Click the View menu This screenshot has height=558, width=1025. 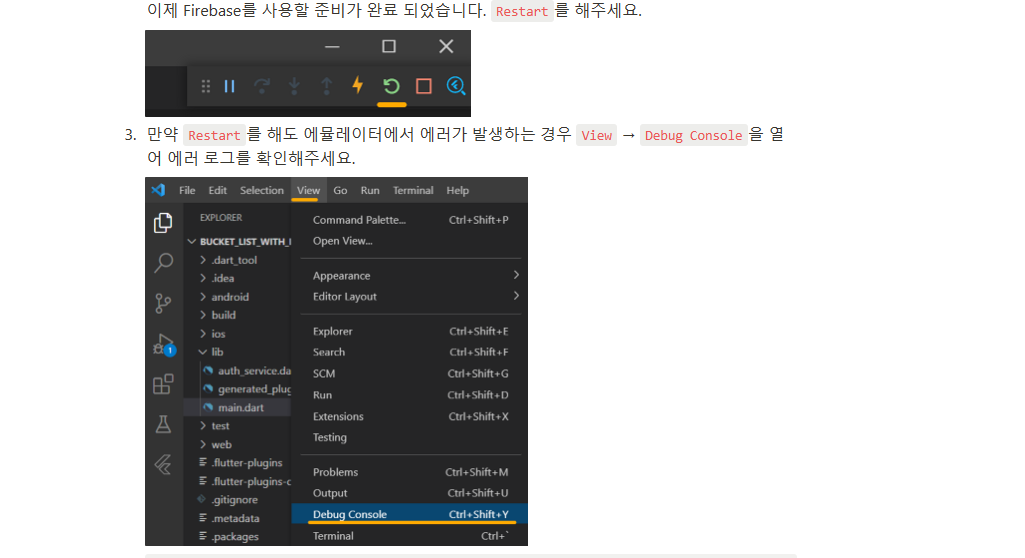click(x=308, y=190)
